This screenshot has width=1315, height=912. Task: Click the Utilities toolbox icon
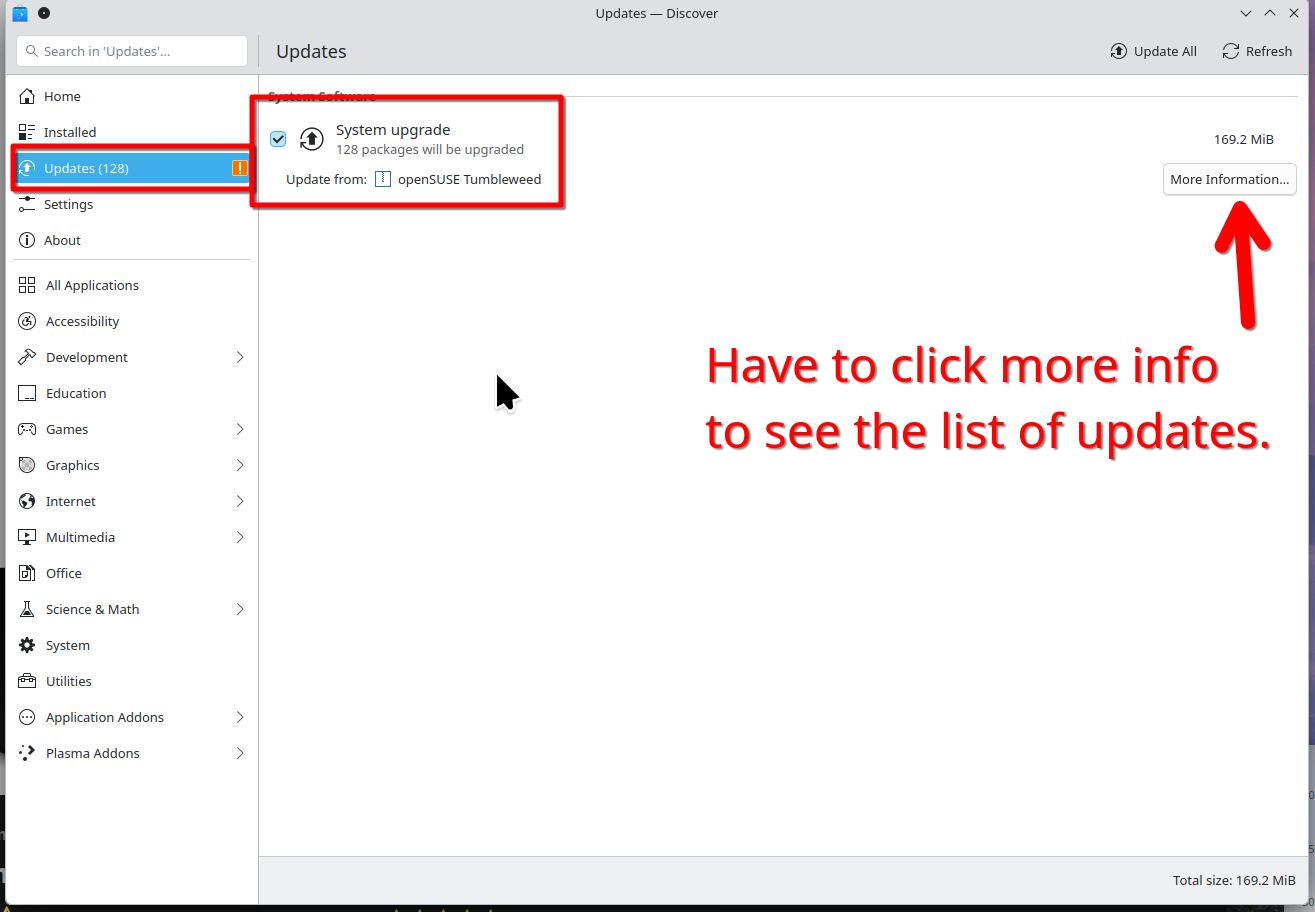click(x=27, y=681)
